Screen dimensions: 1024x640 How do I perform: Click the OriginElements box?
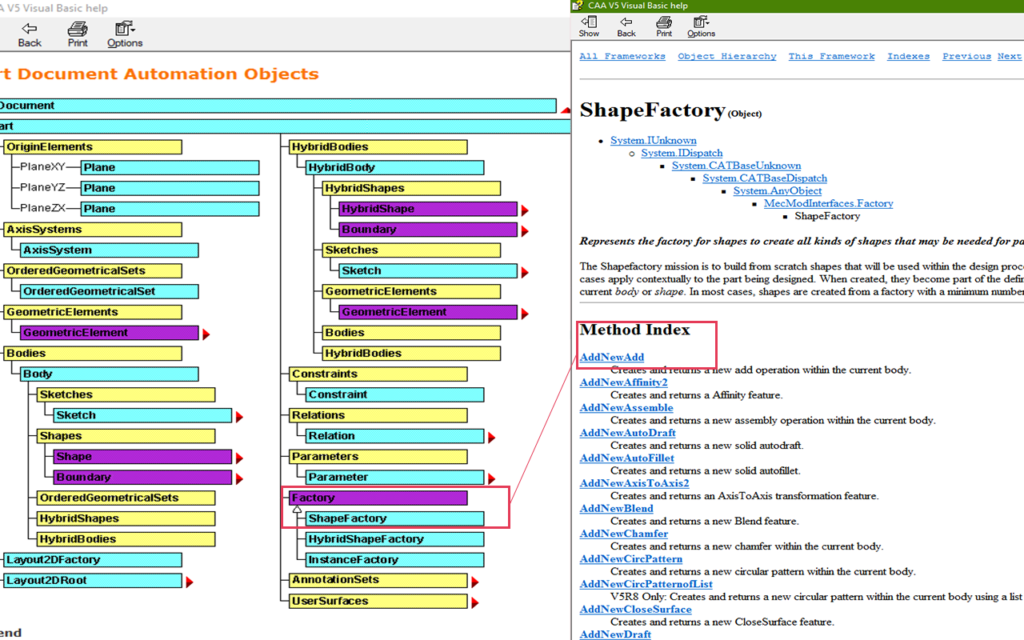click(x=93, y=147)
